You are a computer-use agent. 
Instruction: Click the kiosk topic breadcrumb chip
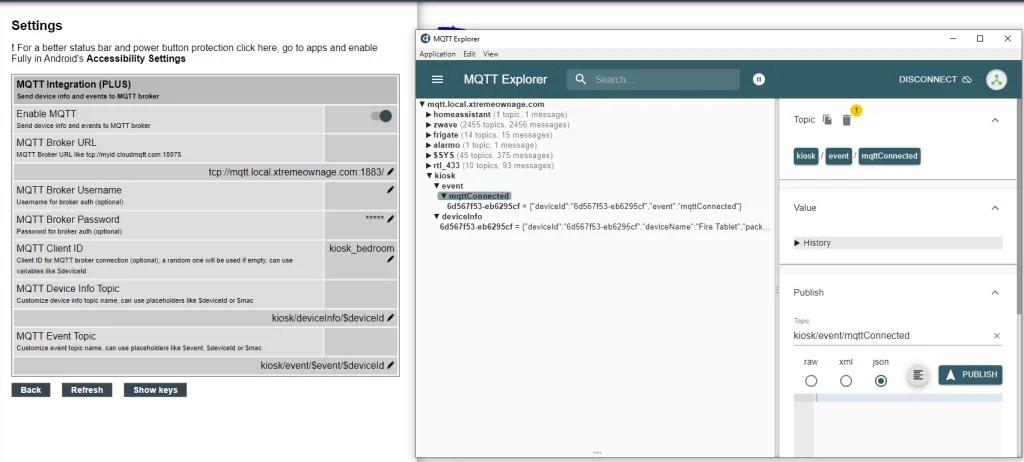click(806, 156)
